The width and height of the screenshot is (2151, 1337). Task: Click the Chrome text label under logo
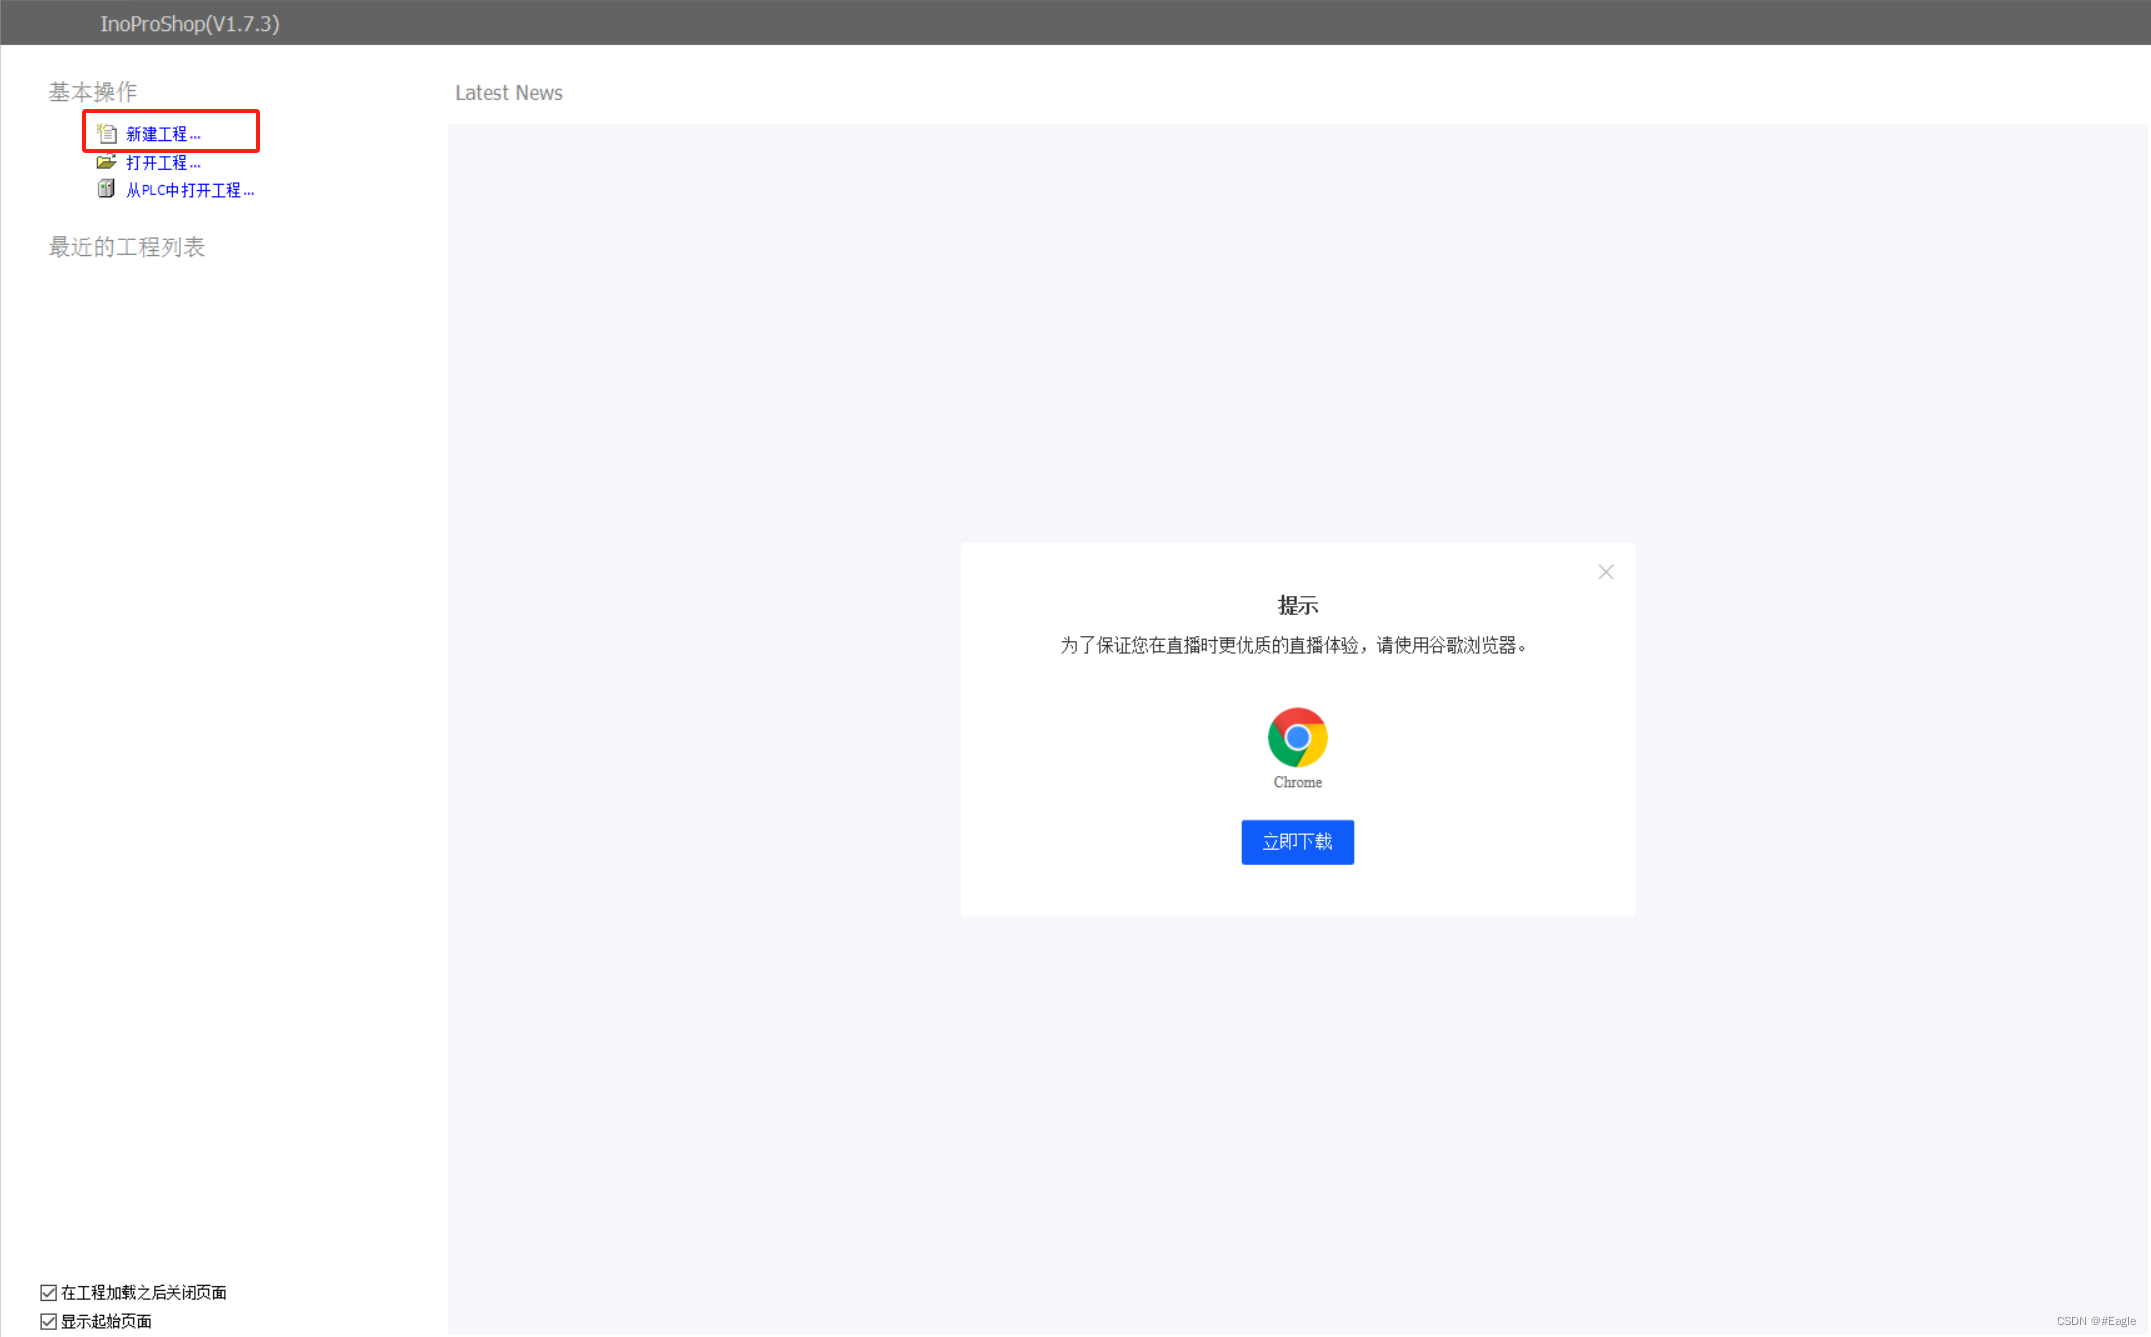tap(1297, 782)
